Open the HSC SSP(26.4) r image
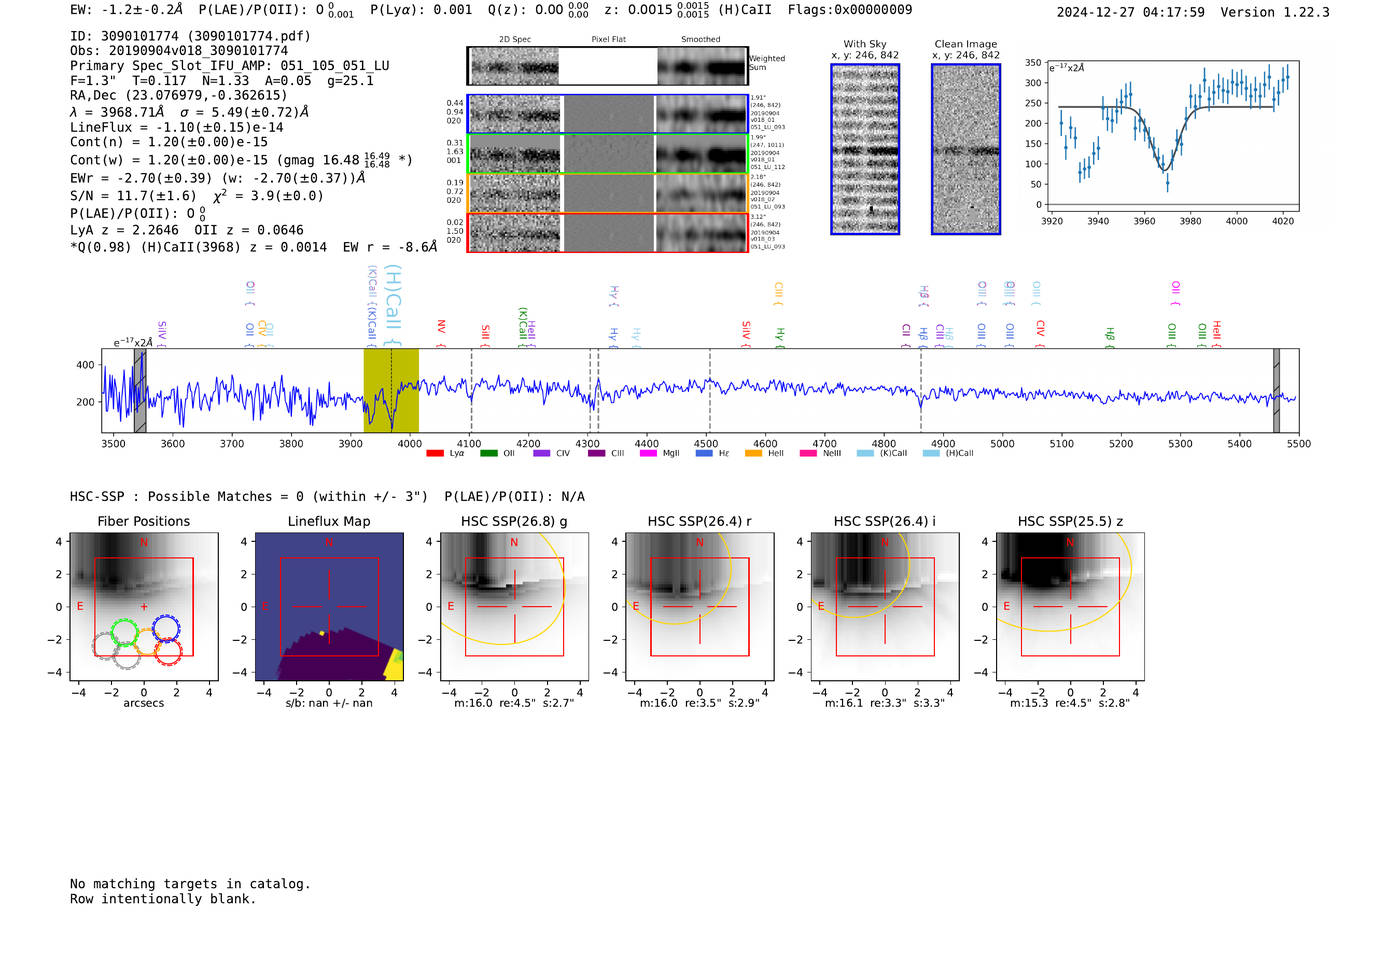The image size is (1400, 953). coord(700,607)
